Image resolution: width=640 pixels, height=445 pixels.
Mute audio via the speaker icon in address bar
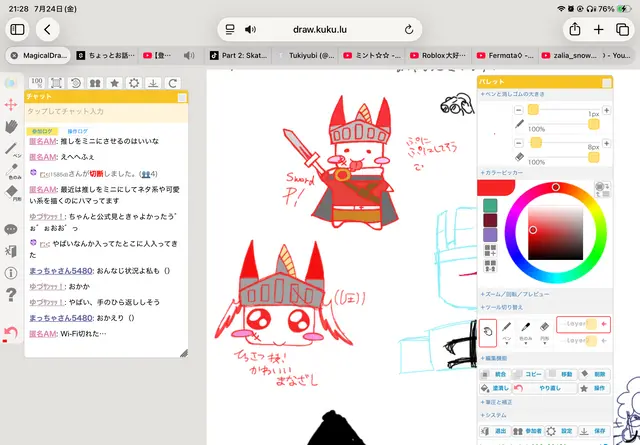250,29
